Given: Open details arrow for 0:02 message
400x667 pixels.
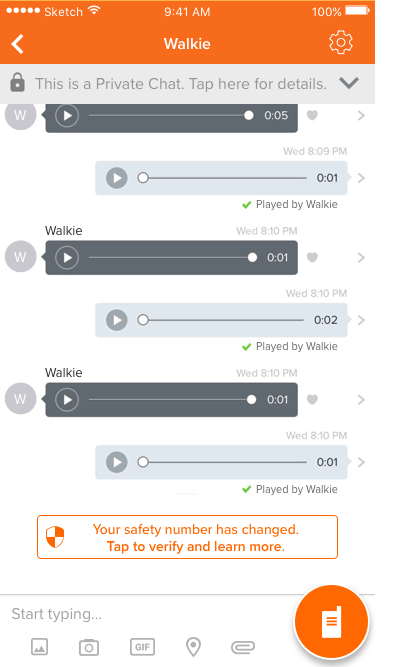Looking at the screenshot, I should coord(361,320).
